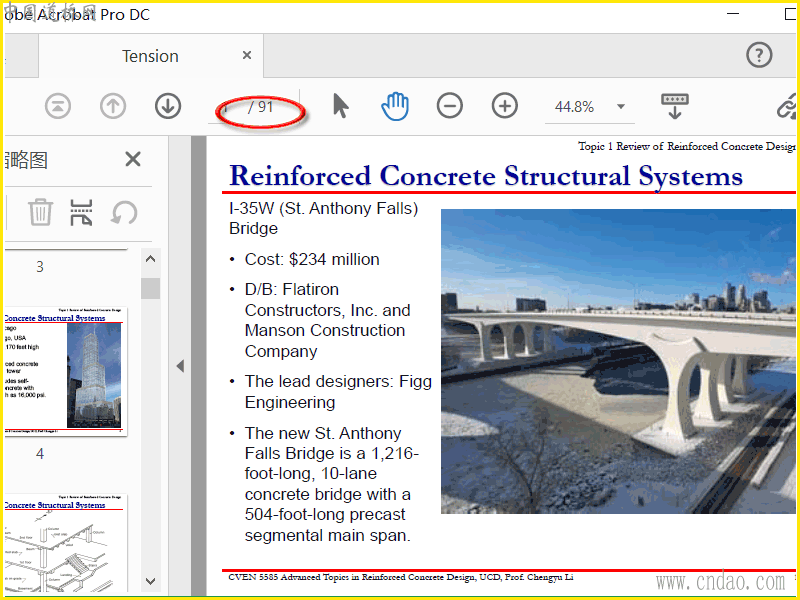Click the page number input field
The width and height of the screenshot is (800, 600).
[x=227, y=107]
